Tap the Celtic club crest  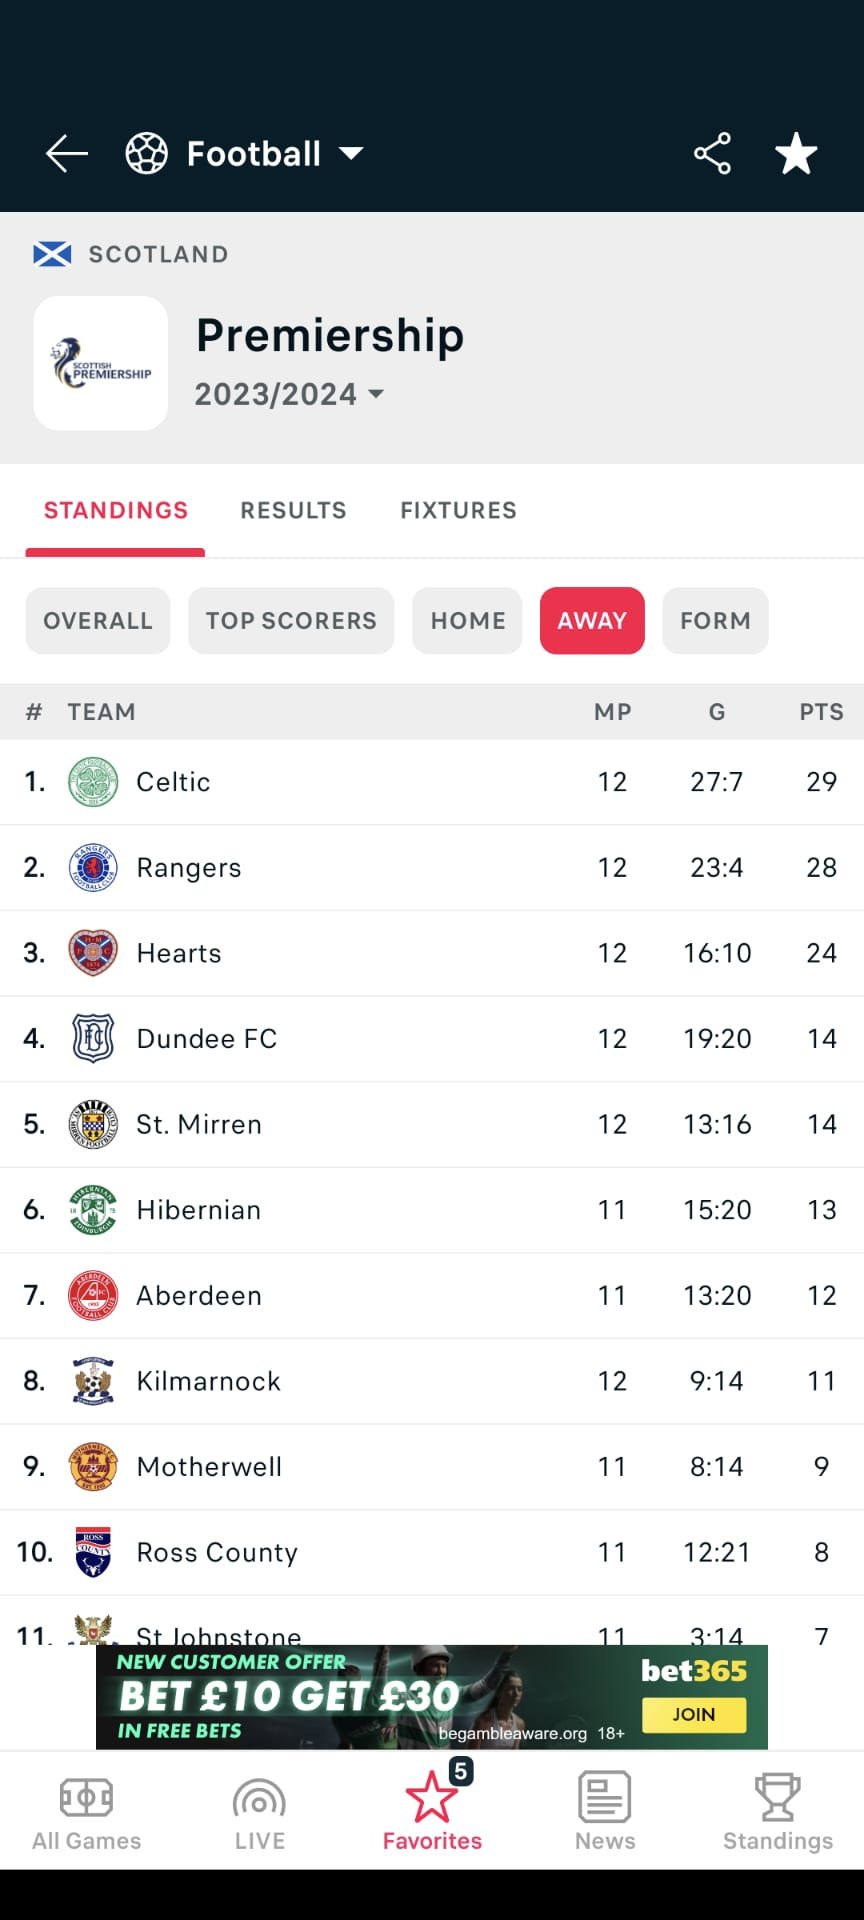[93, 782]
